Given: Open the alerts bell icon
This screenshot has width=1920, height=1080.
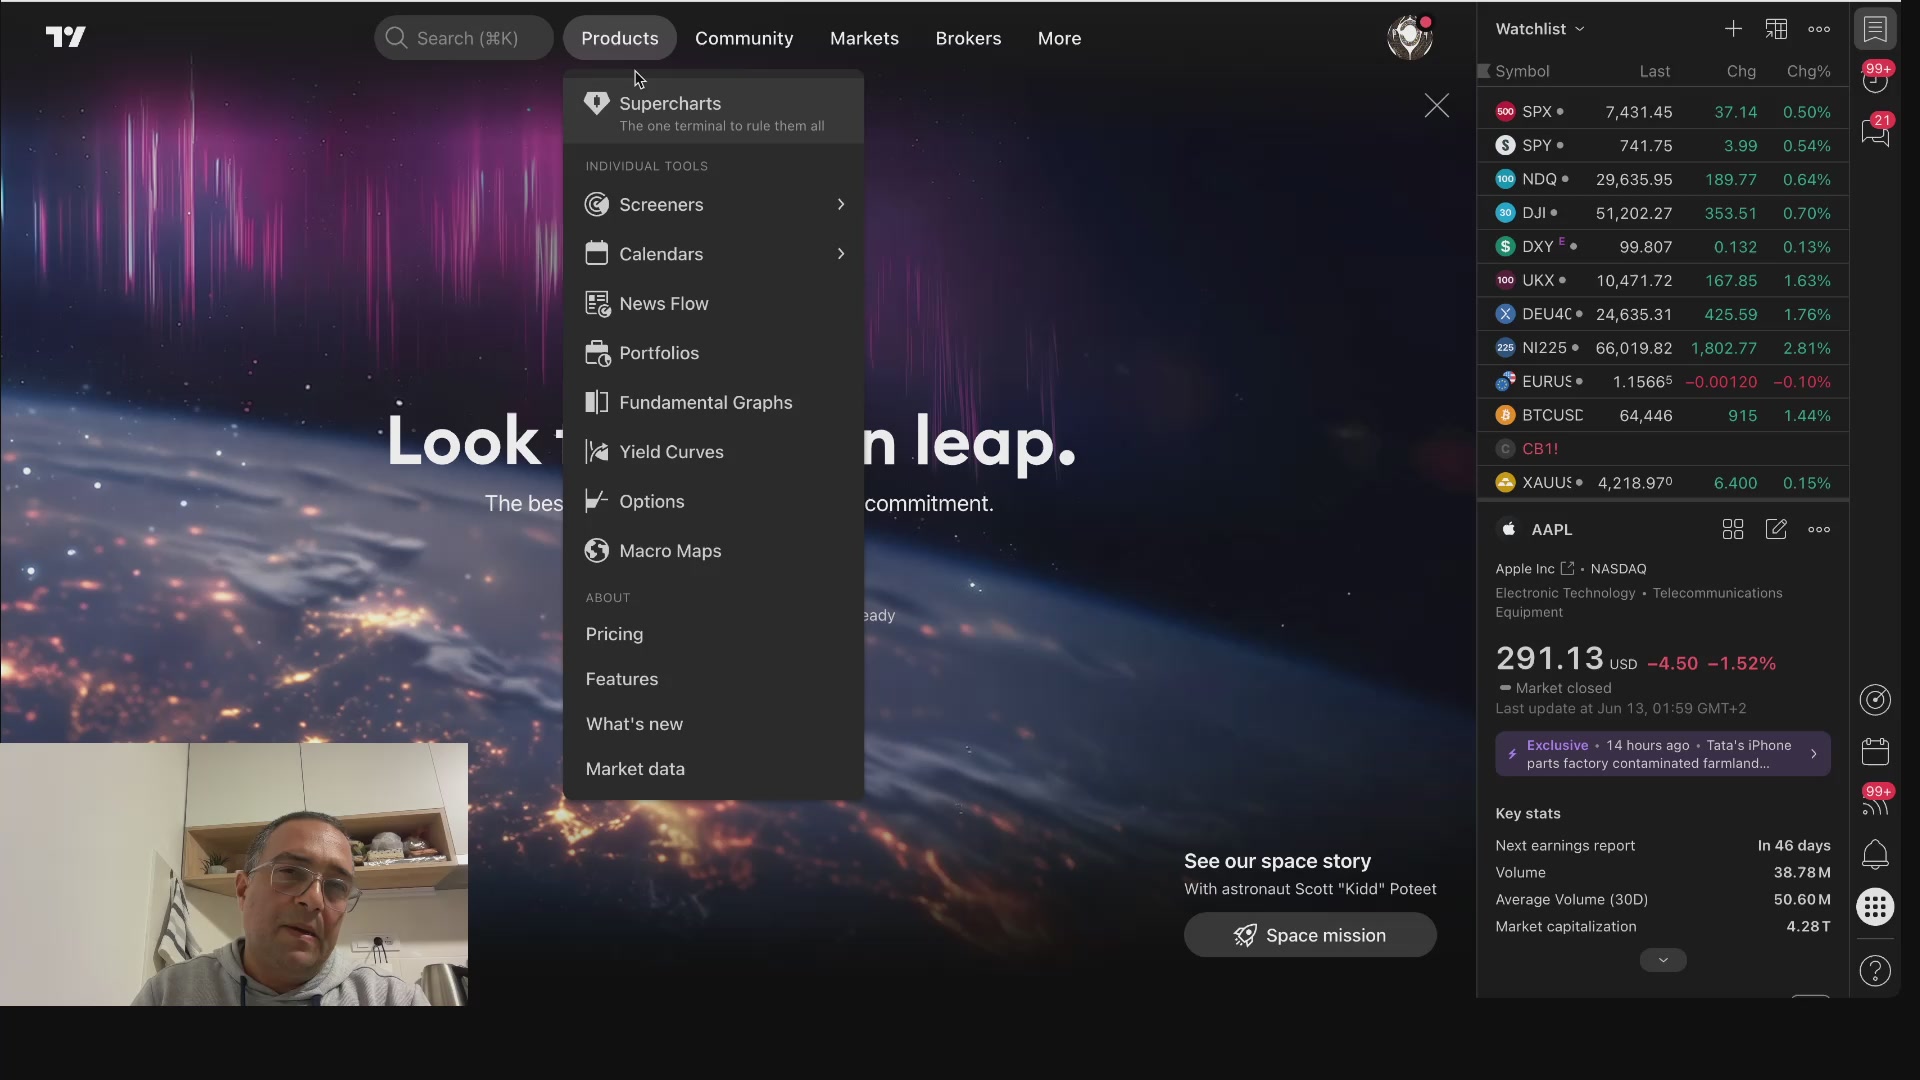Looking at the screenshot, I should [x=1875, y=854].
